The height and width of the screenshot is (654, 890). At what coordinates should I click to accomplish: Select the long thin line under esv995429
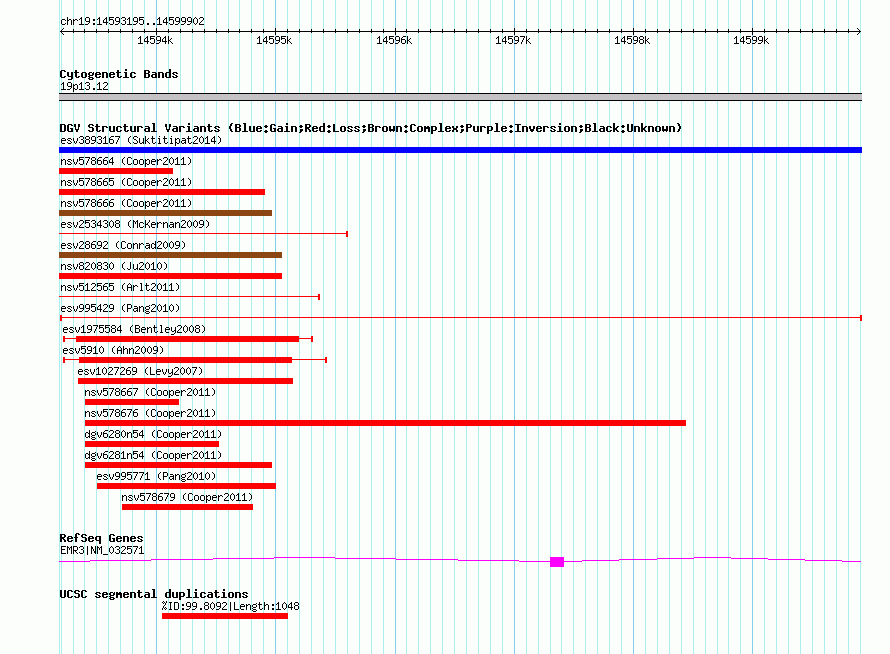click(x=460, y=318)
